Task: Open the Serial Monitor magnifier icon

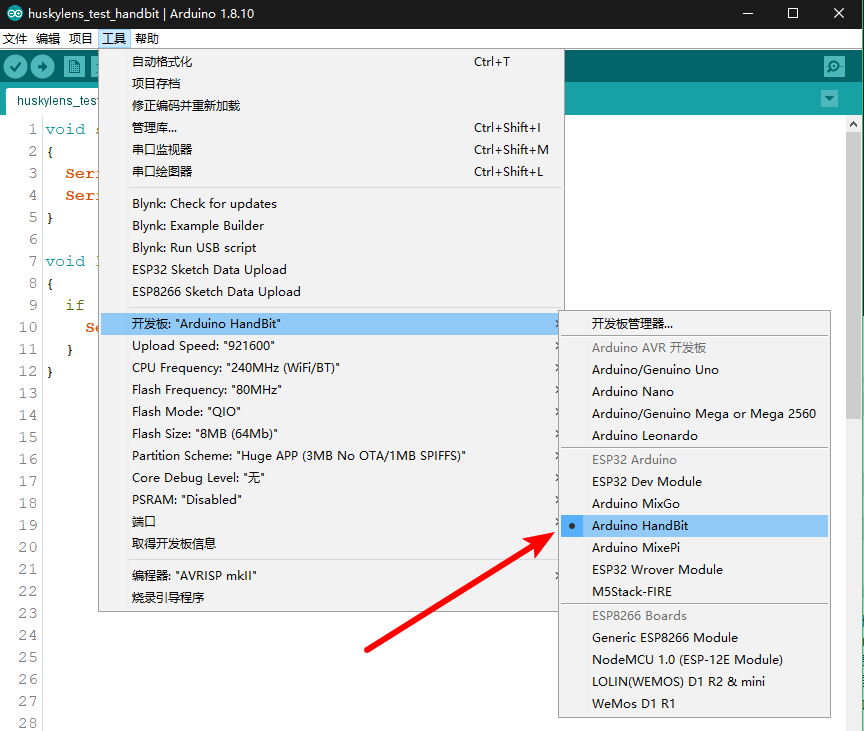Action: (834, 67)
